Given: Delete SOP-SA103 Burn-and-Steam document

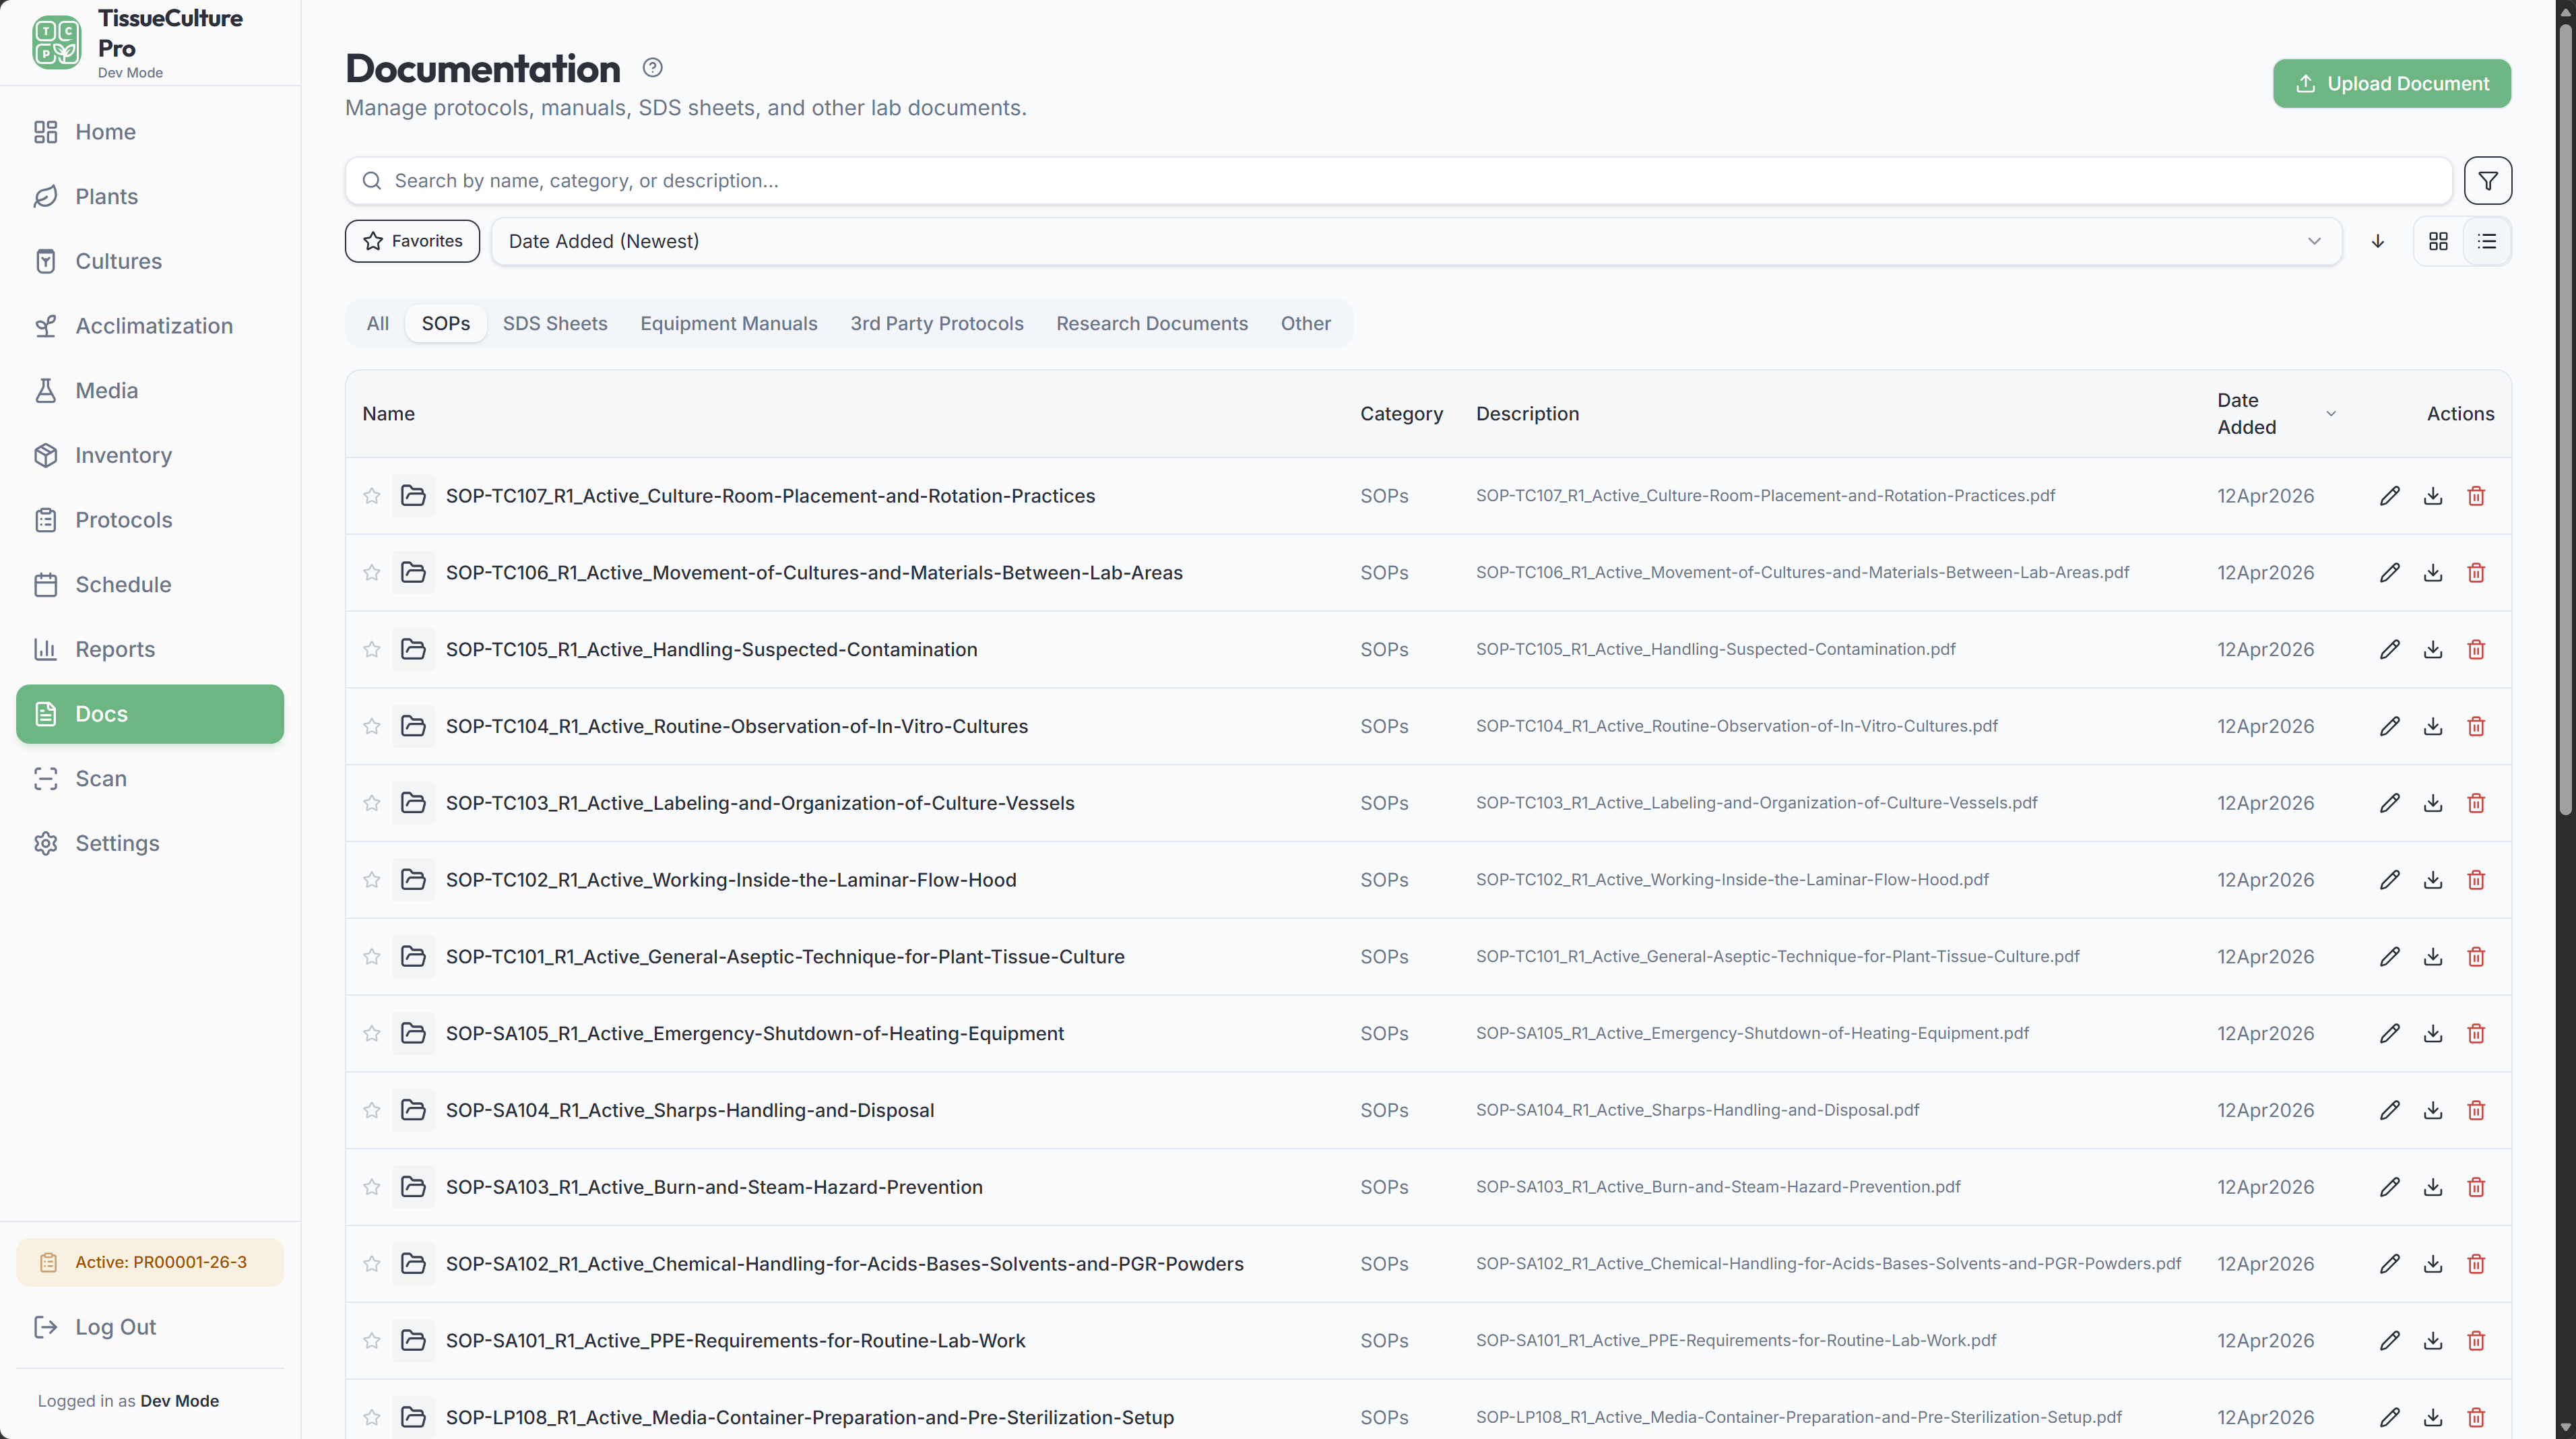Looking at the screenshot, I should coord(2476,1187).
